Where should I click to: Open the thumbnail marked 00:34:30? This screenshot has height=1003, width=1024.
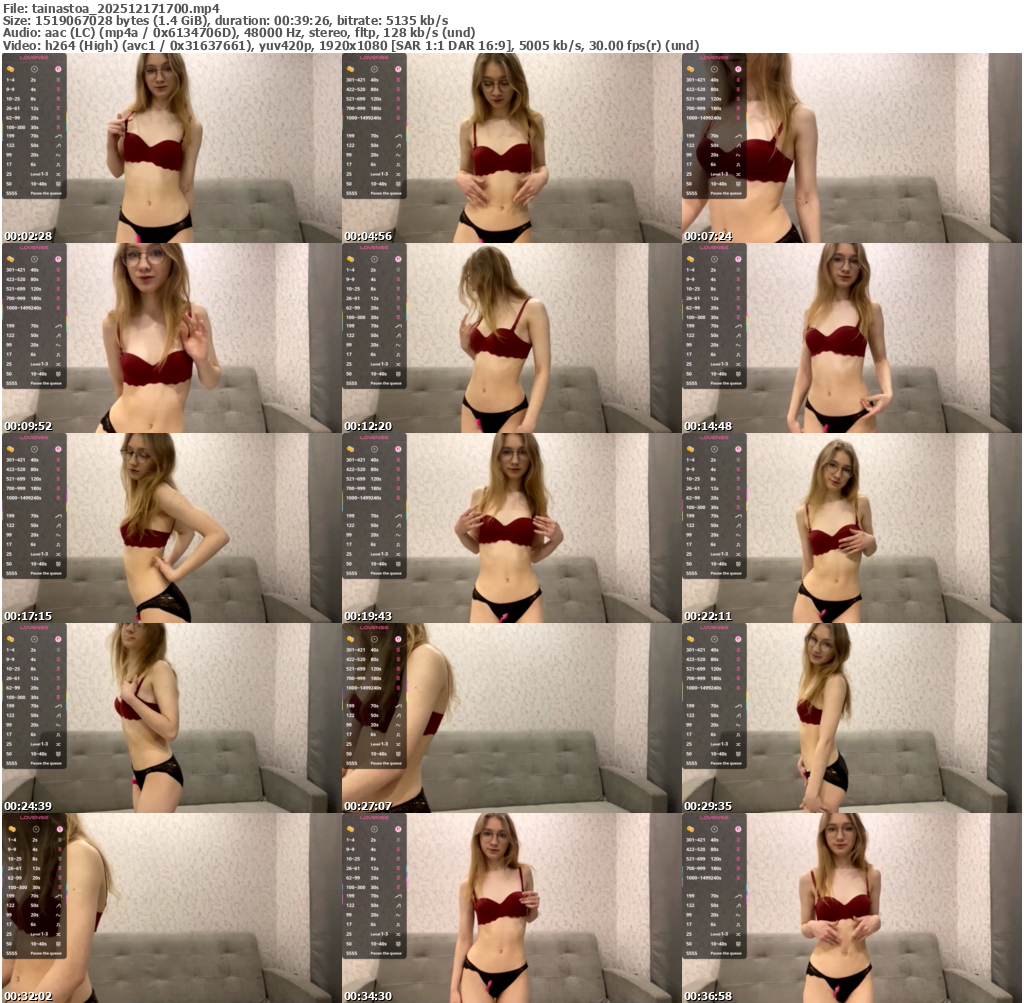click(511, 908)
